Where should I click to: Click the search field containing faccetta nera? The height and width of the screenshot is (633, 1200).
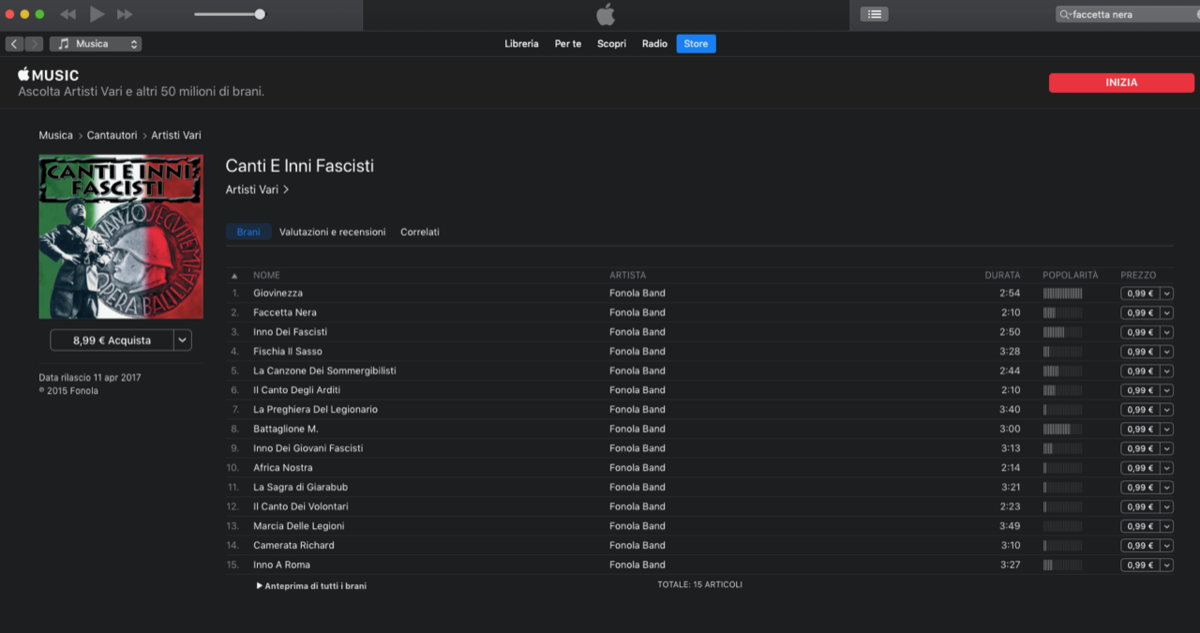pyautogui.click(x=1127, y=14)
